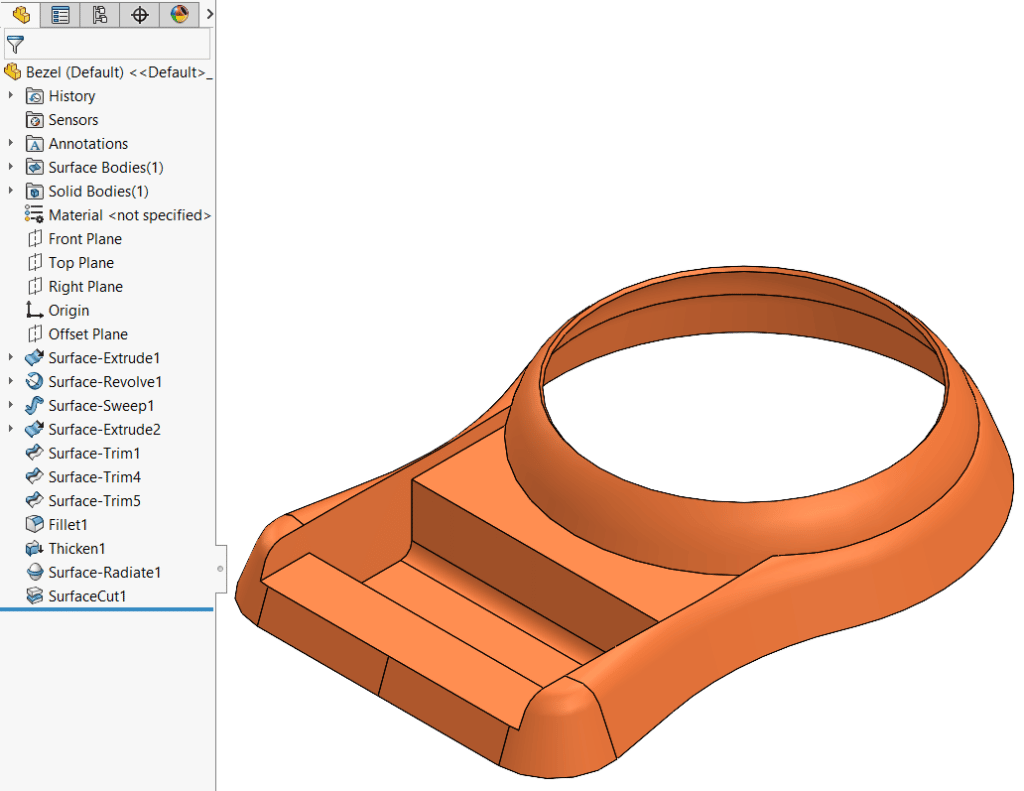Expand the Solid Bodies(1) folder

9,191
